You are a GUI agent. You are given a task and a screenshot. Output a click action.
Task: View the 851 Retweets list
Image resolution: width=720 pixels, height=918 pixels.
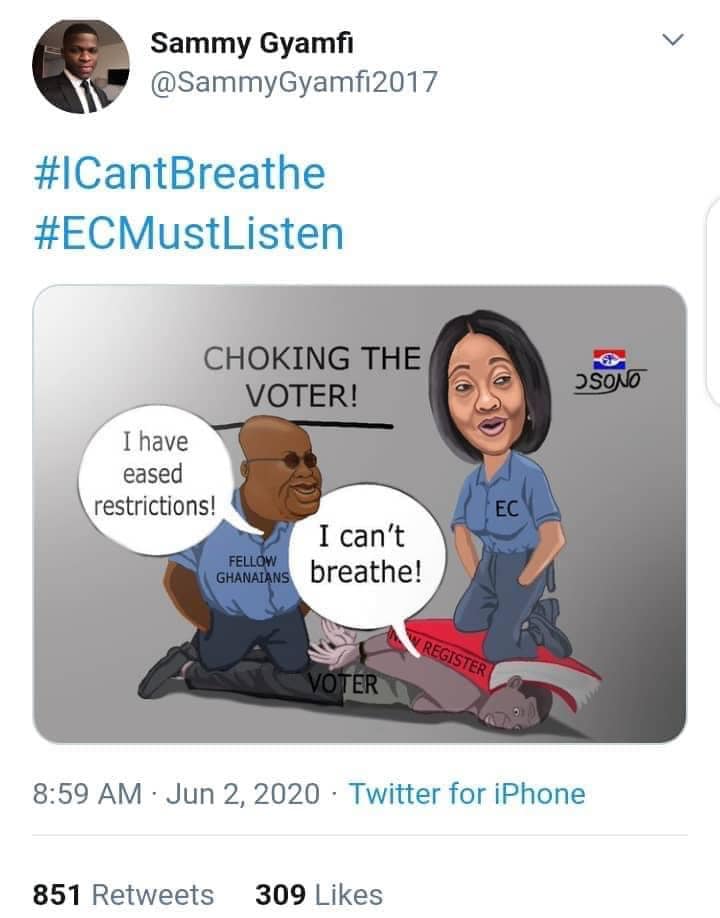click(123, 895)
